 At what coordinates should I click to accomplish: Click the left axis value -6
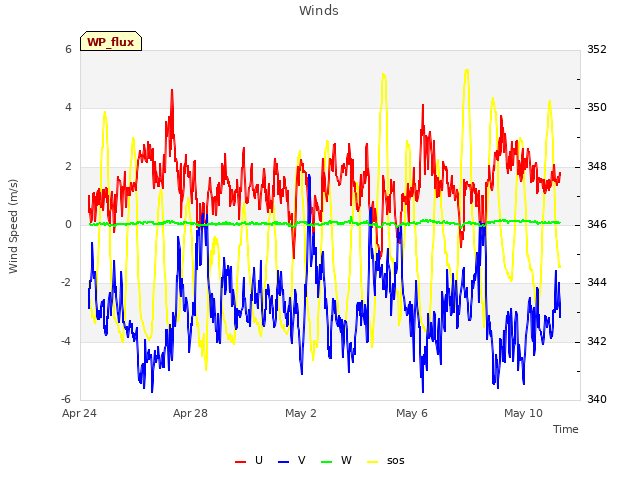coord(67,399)
